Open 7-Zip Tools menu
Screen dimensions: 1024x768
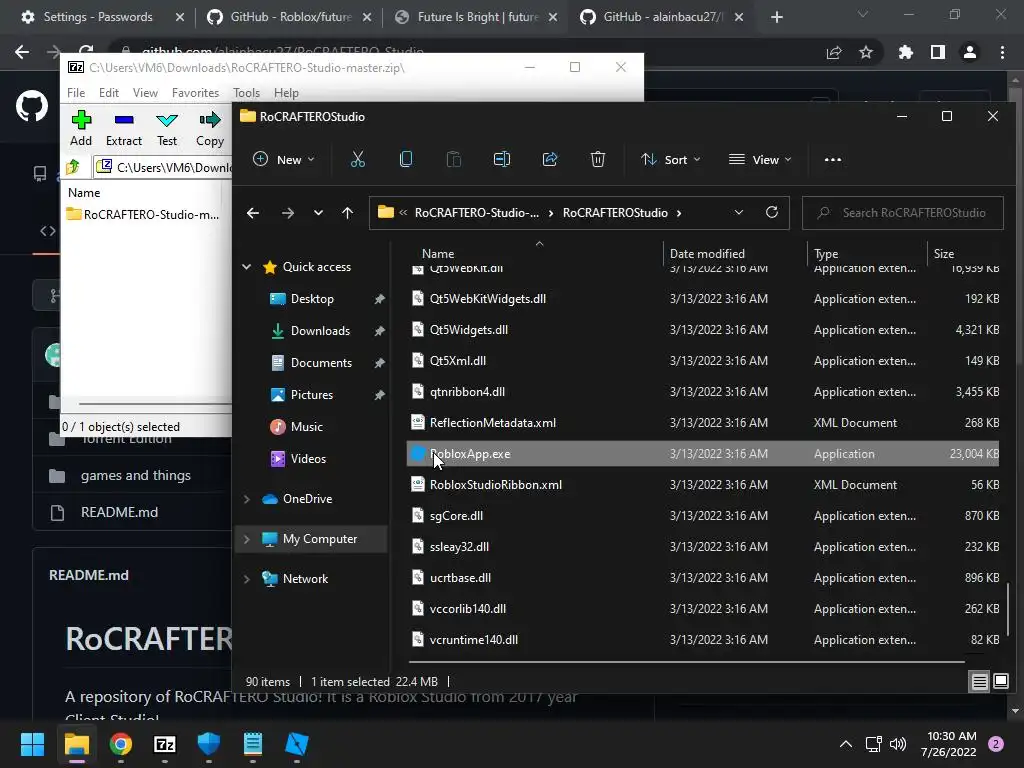point(246,93)
